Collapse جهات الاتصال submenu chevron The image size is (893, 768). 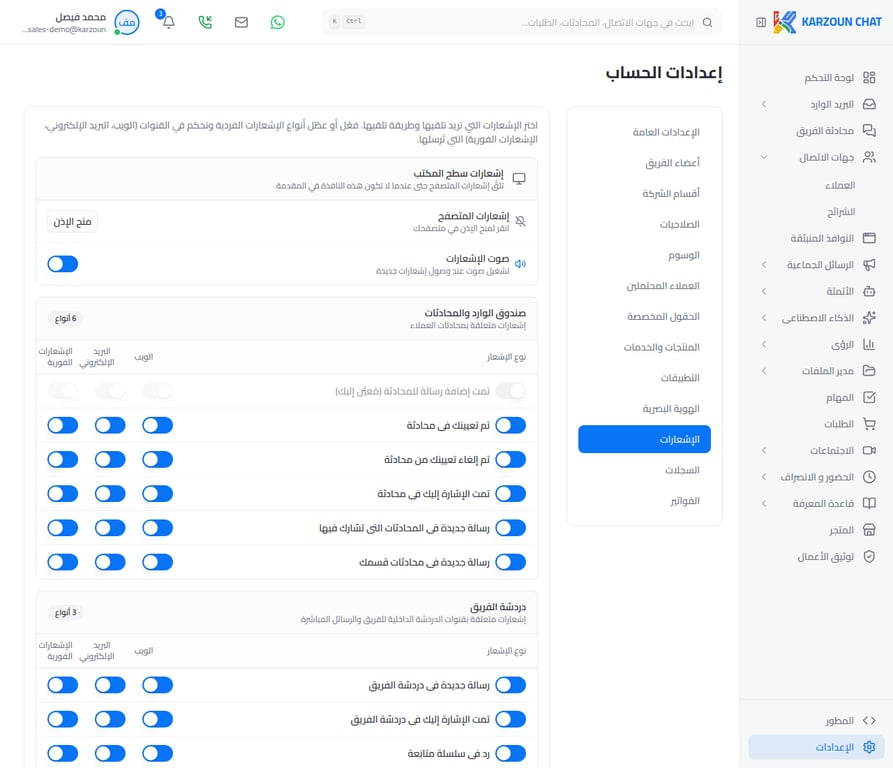(764, 157)
